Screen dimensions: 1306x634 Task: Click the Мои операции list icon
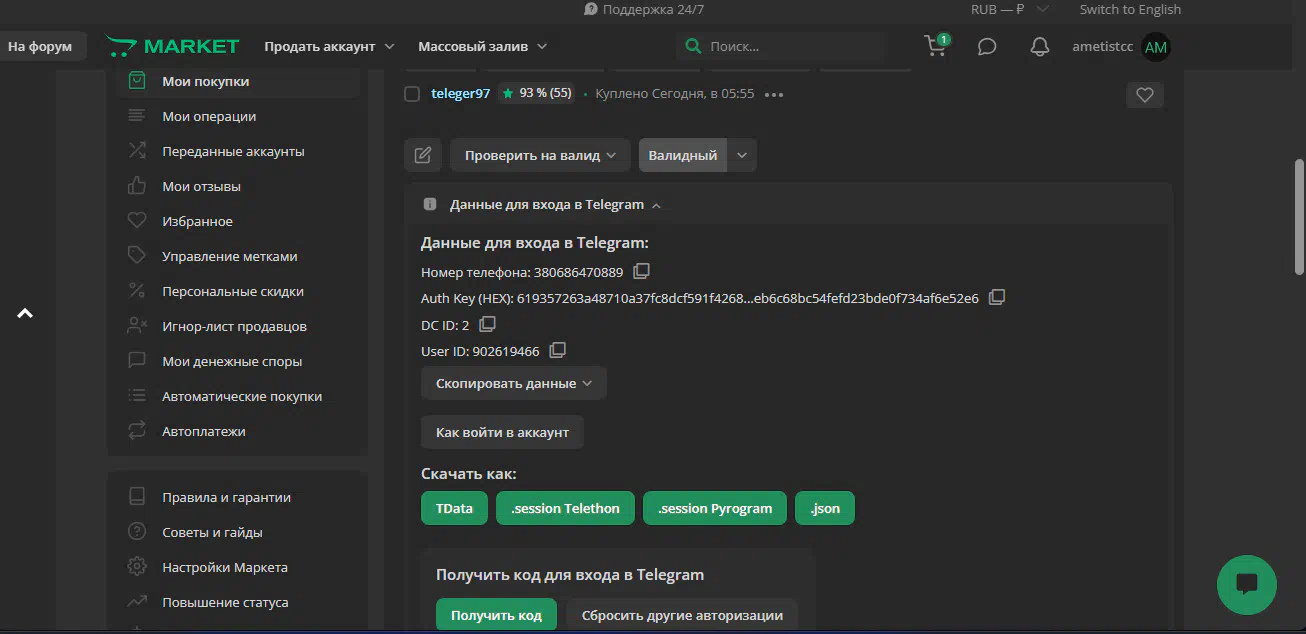click(137, 116)
